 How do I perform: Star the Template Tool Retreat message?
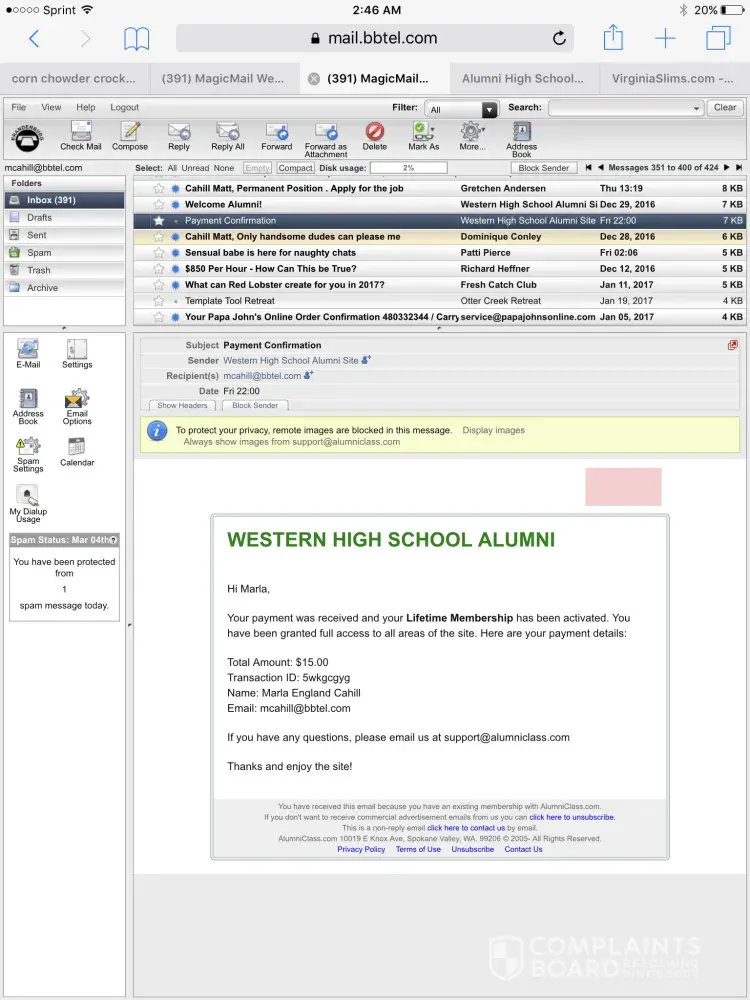[159, 300]
